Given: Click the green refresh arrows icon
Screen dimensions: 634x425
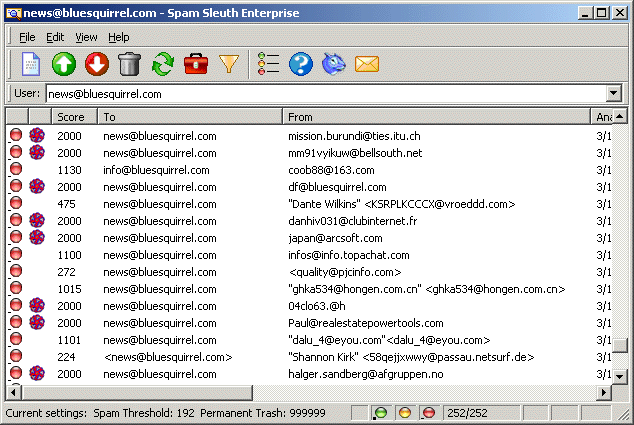Looking at the screenshot, I should click(162, 65).
